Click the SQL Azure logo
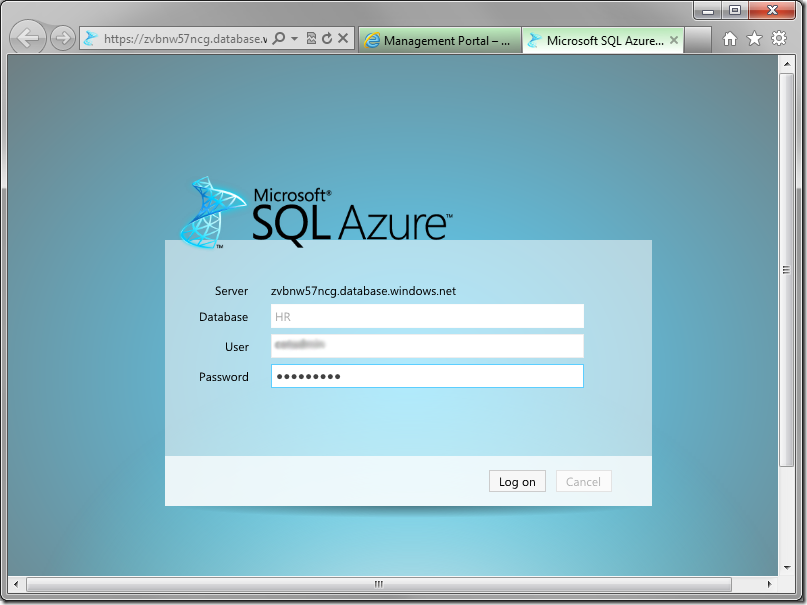This screenshot has width=807, height=605. (315, 213)
